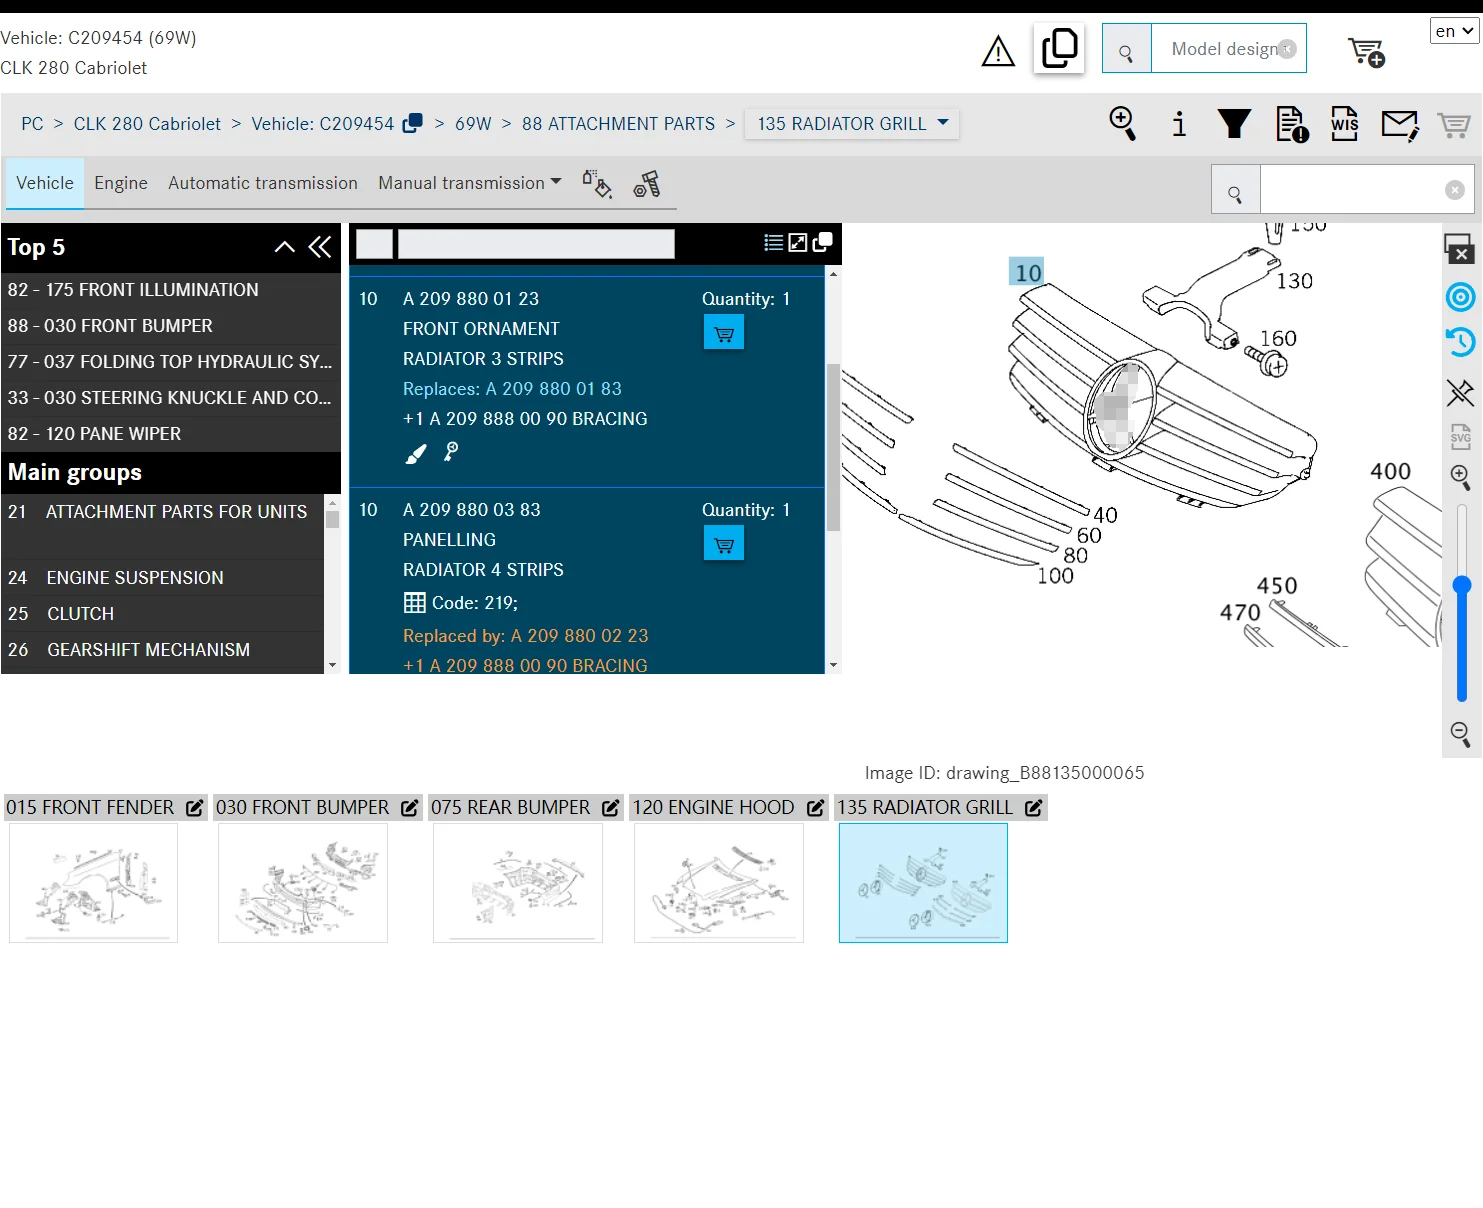The width and height of the screenshot is (1483, 1208).
Task: Click the 69W breadcrumb link
Action: [473, 124]
